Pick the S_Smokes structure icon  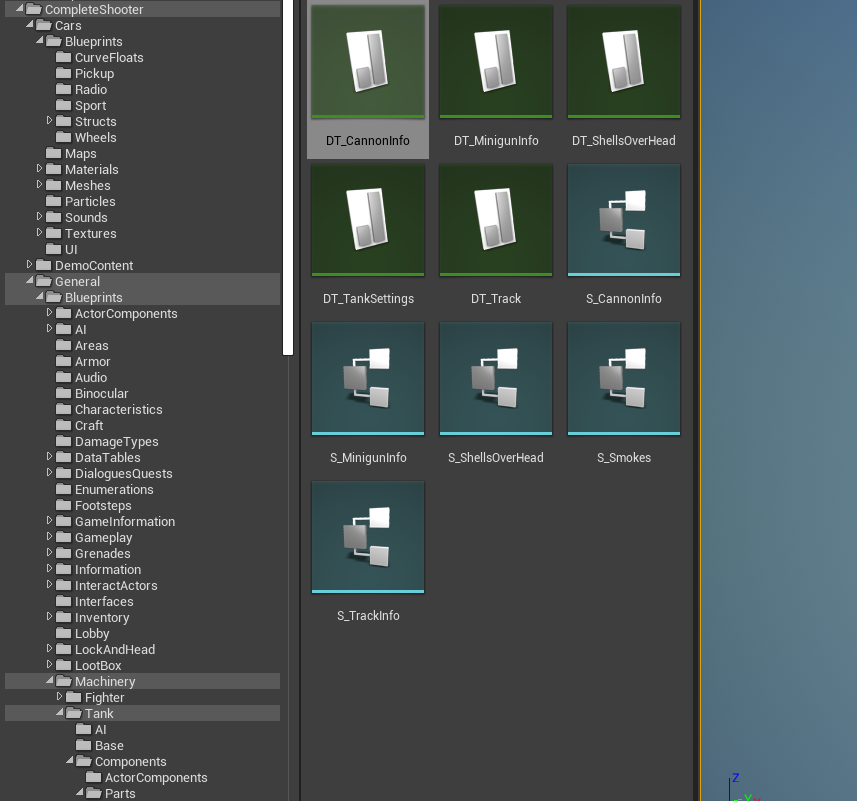[624, 378]
